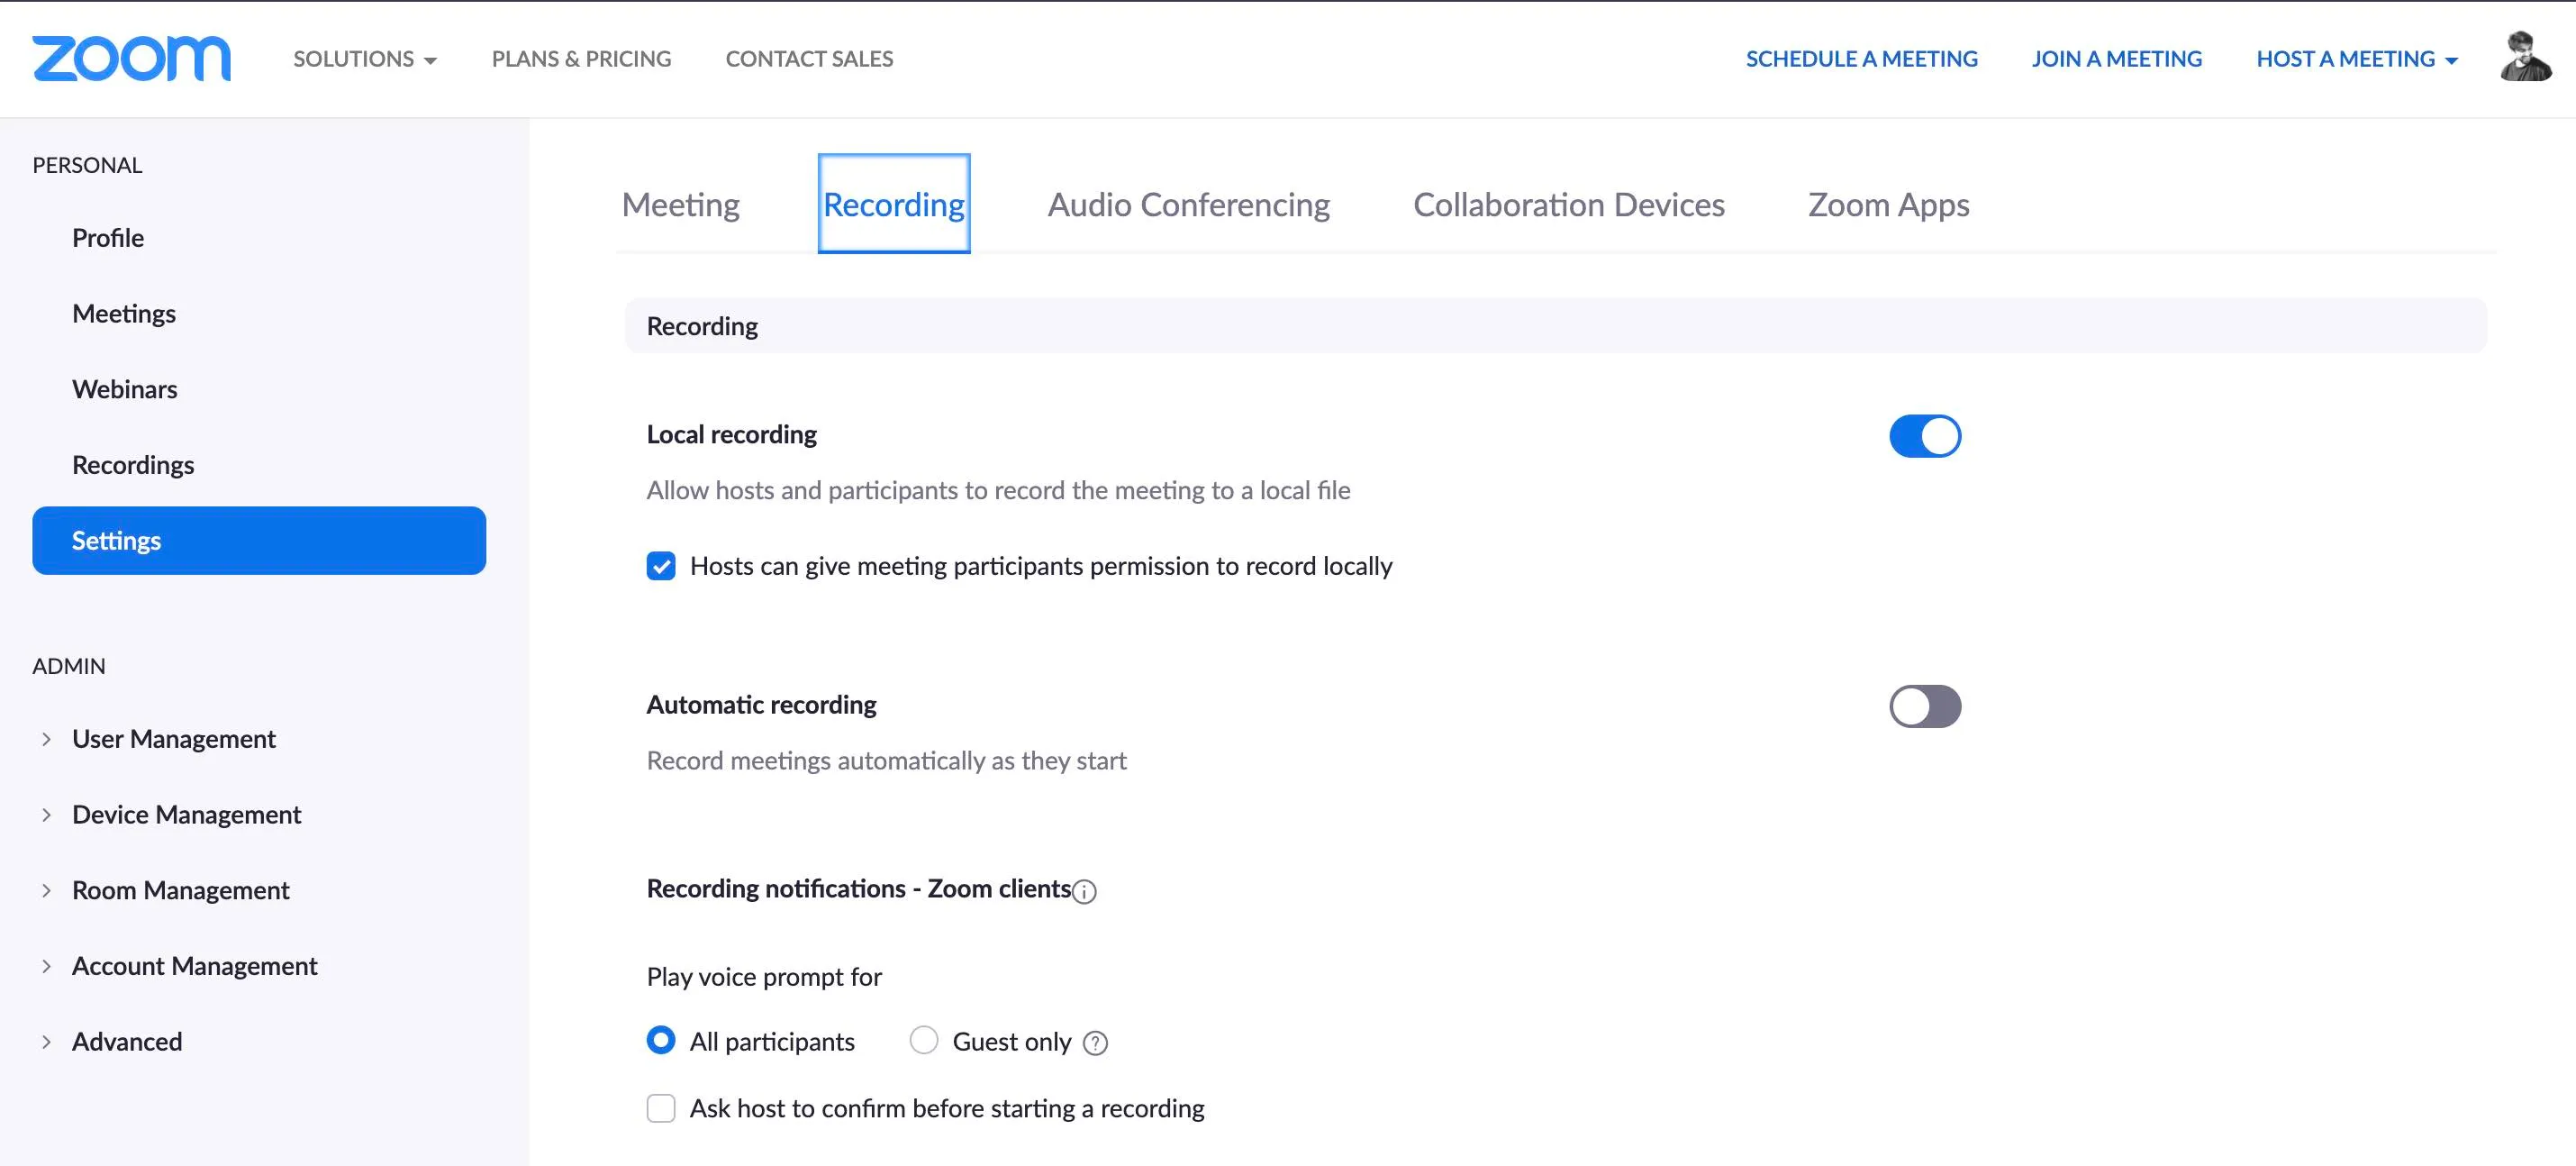Select the All participants radio button
Viewport: 2576px width, 1166px height.
coord(661,1040)
